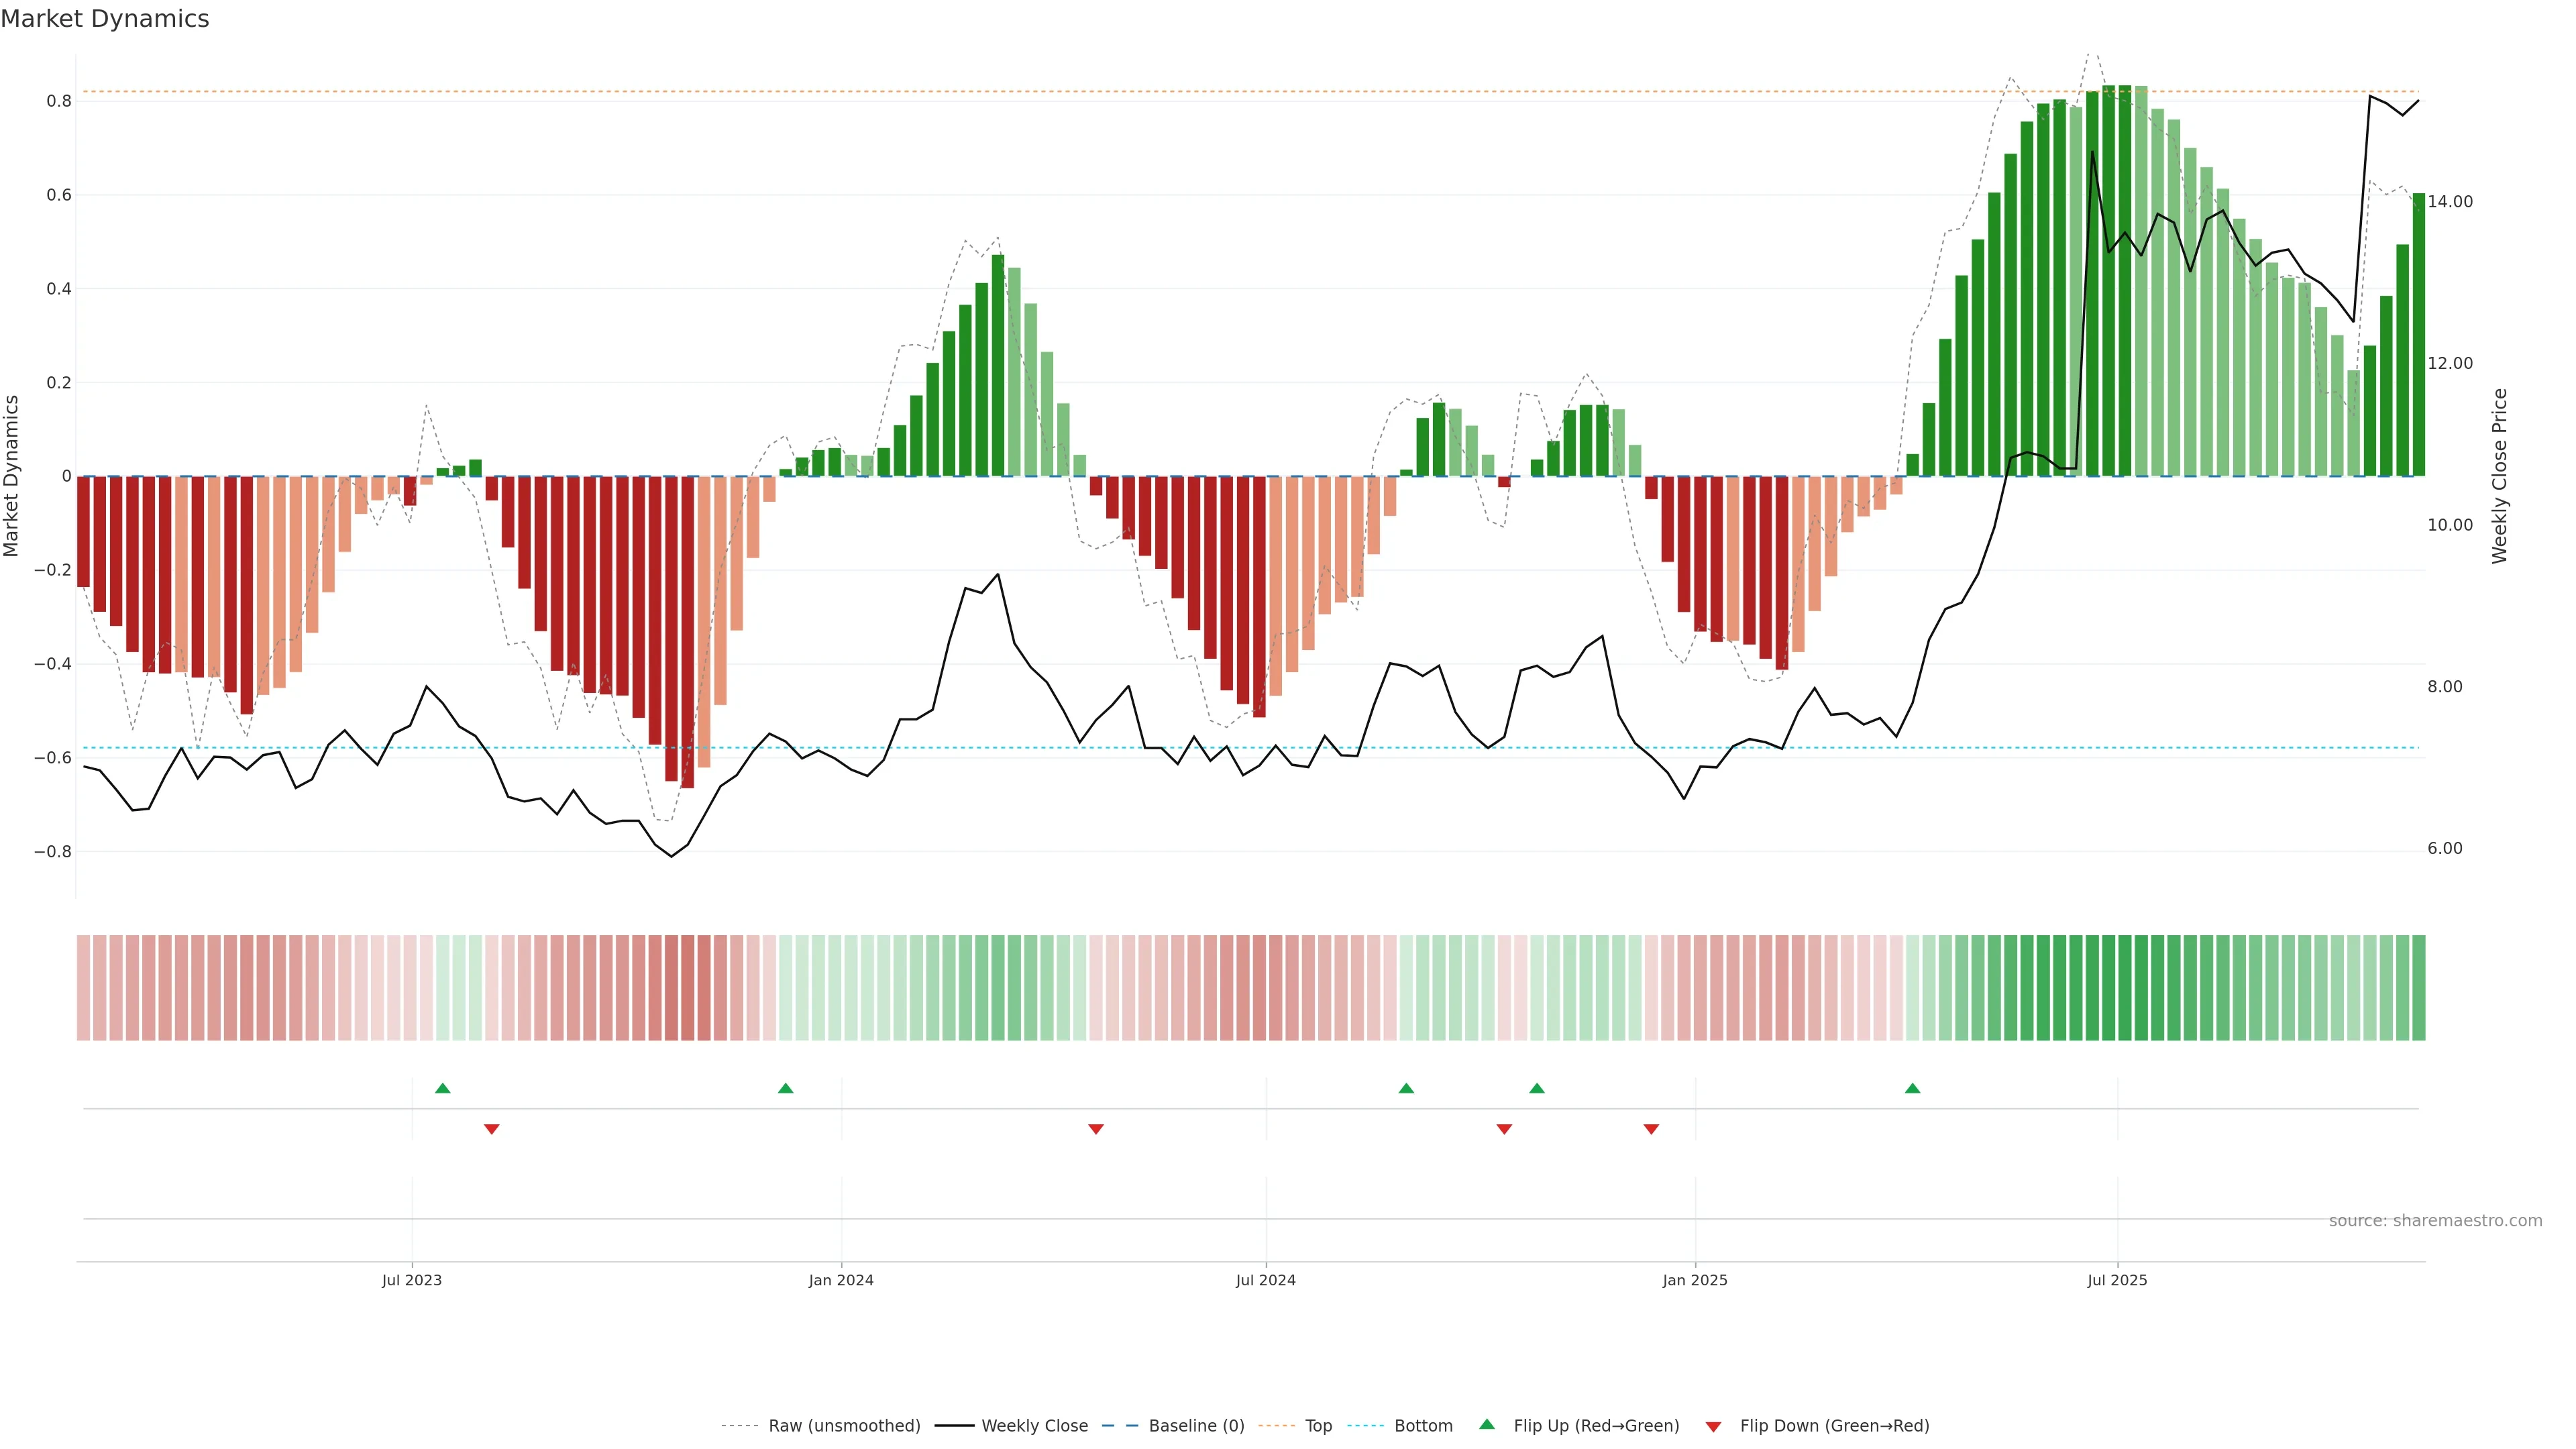The height and width of the screenshot is (1449, 2576).
Task: Click the Market Dynamics chart title
Action: click(x=105, y=19)
